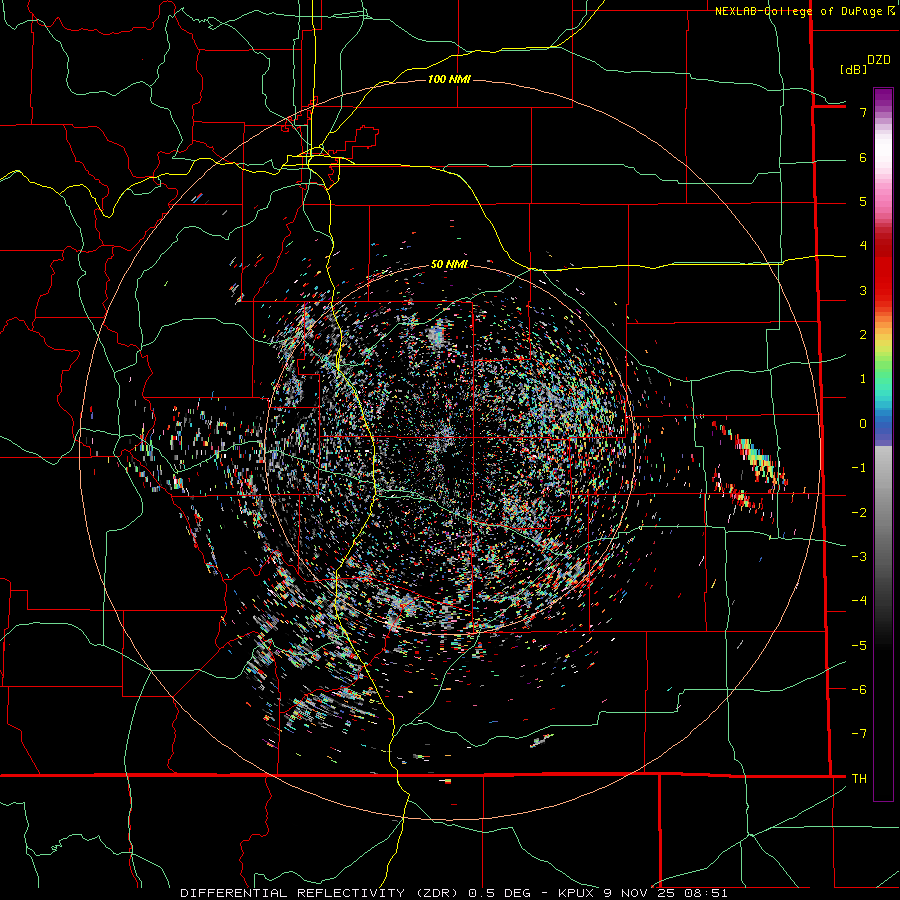The image size is (900, 900).
Task: Click the DIFFERENTIAL REFLECTIVITY (ZDR) caption text
Action: click(320, 893)
